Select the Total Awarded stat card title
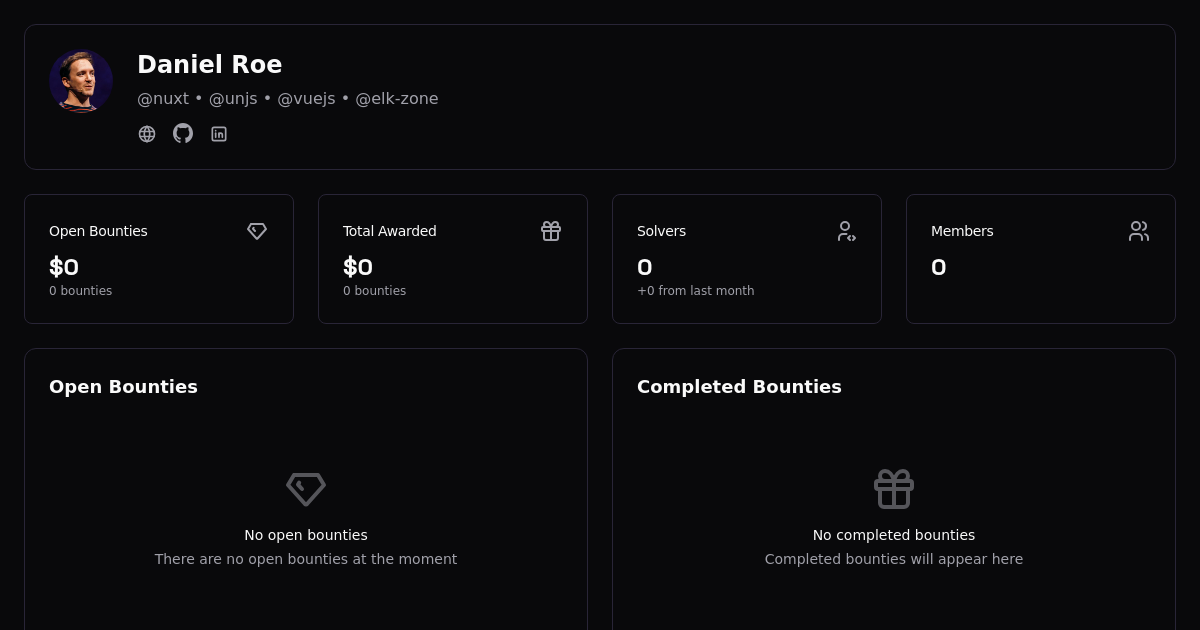Image resolution: width=1200 pixels, height=630 pixels. 390,231
